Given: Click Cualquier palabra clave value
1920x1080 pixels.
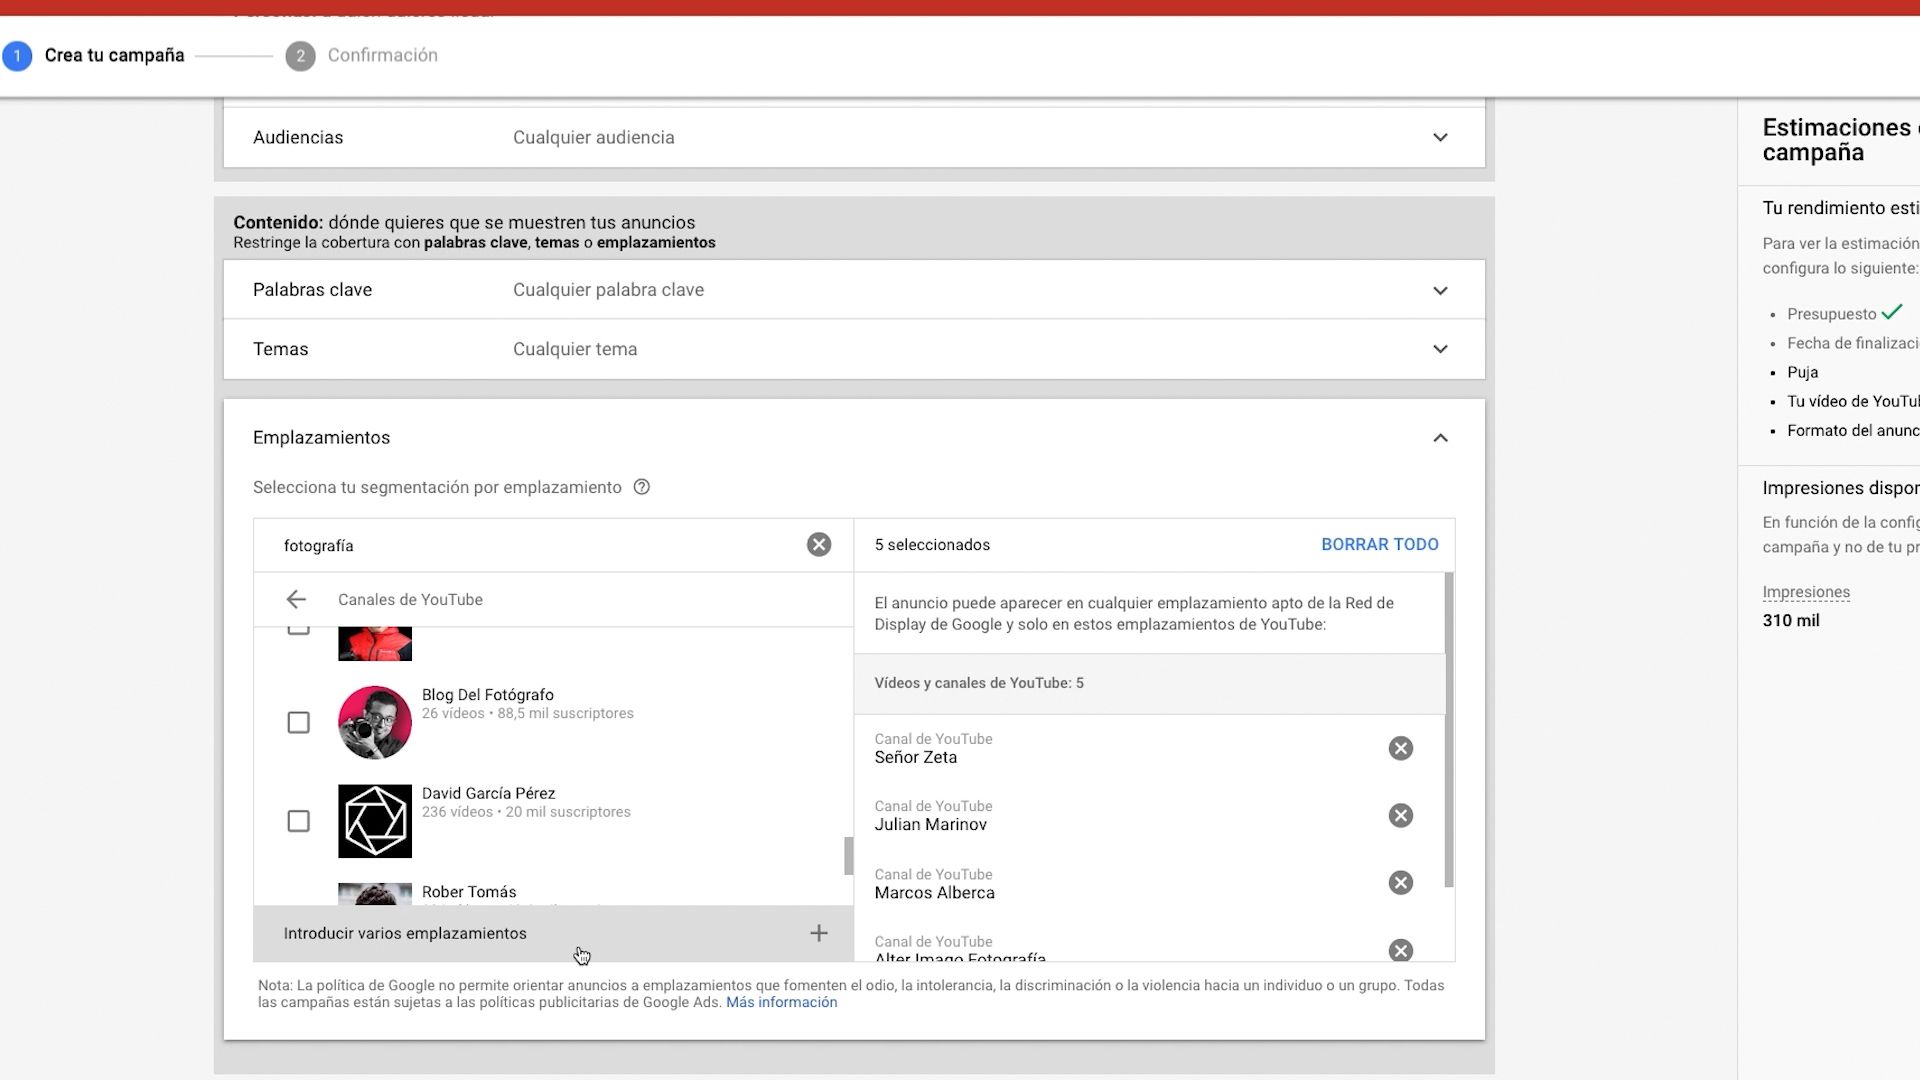Looking at the screenshot, I should (x=609, y=290).
